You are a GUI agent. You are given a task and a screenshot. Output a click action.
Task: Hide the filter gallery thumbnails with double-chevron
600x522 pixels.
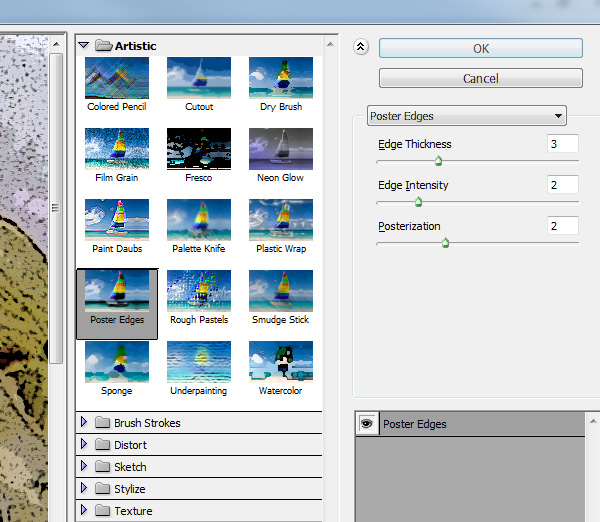pos(360,47)
